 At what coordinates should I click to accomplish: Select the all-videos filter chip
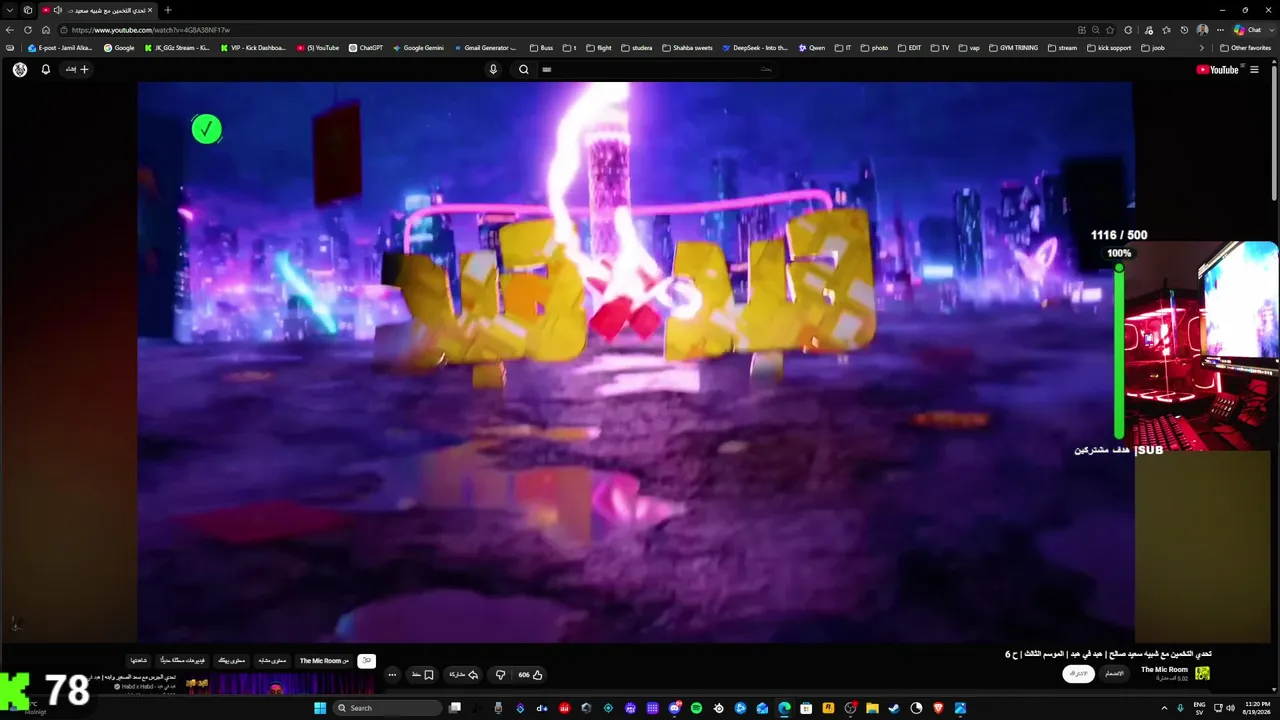point(367,661)
